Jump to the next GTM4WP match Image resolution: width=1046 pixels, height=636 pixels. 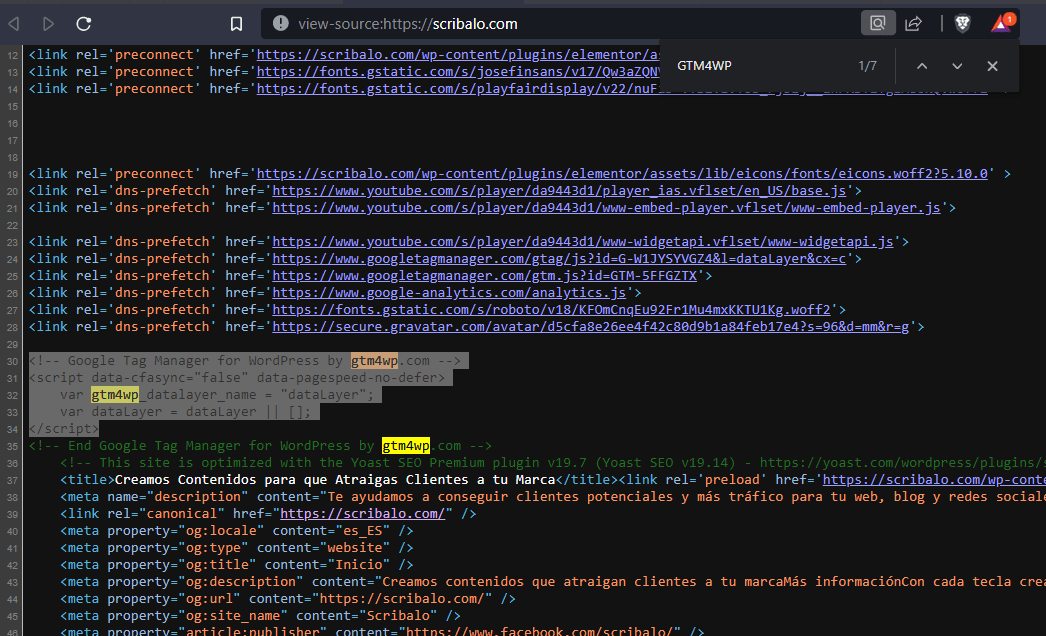[957, 66]
